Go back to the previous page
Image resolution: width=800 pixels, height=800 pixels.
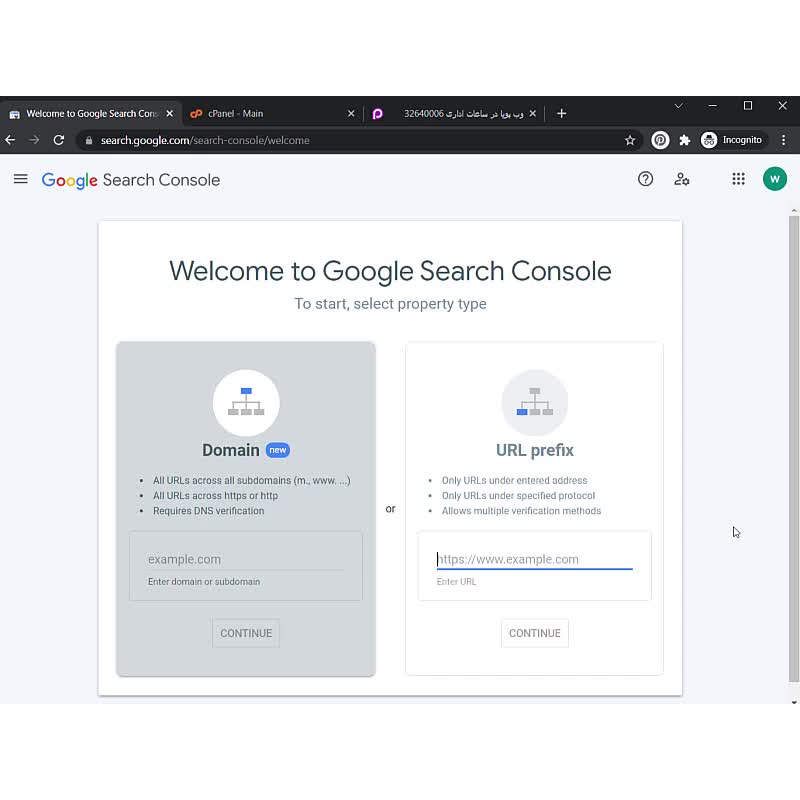(x=11, y=140)
